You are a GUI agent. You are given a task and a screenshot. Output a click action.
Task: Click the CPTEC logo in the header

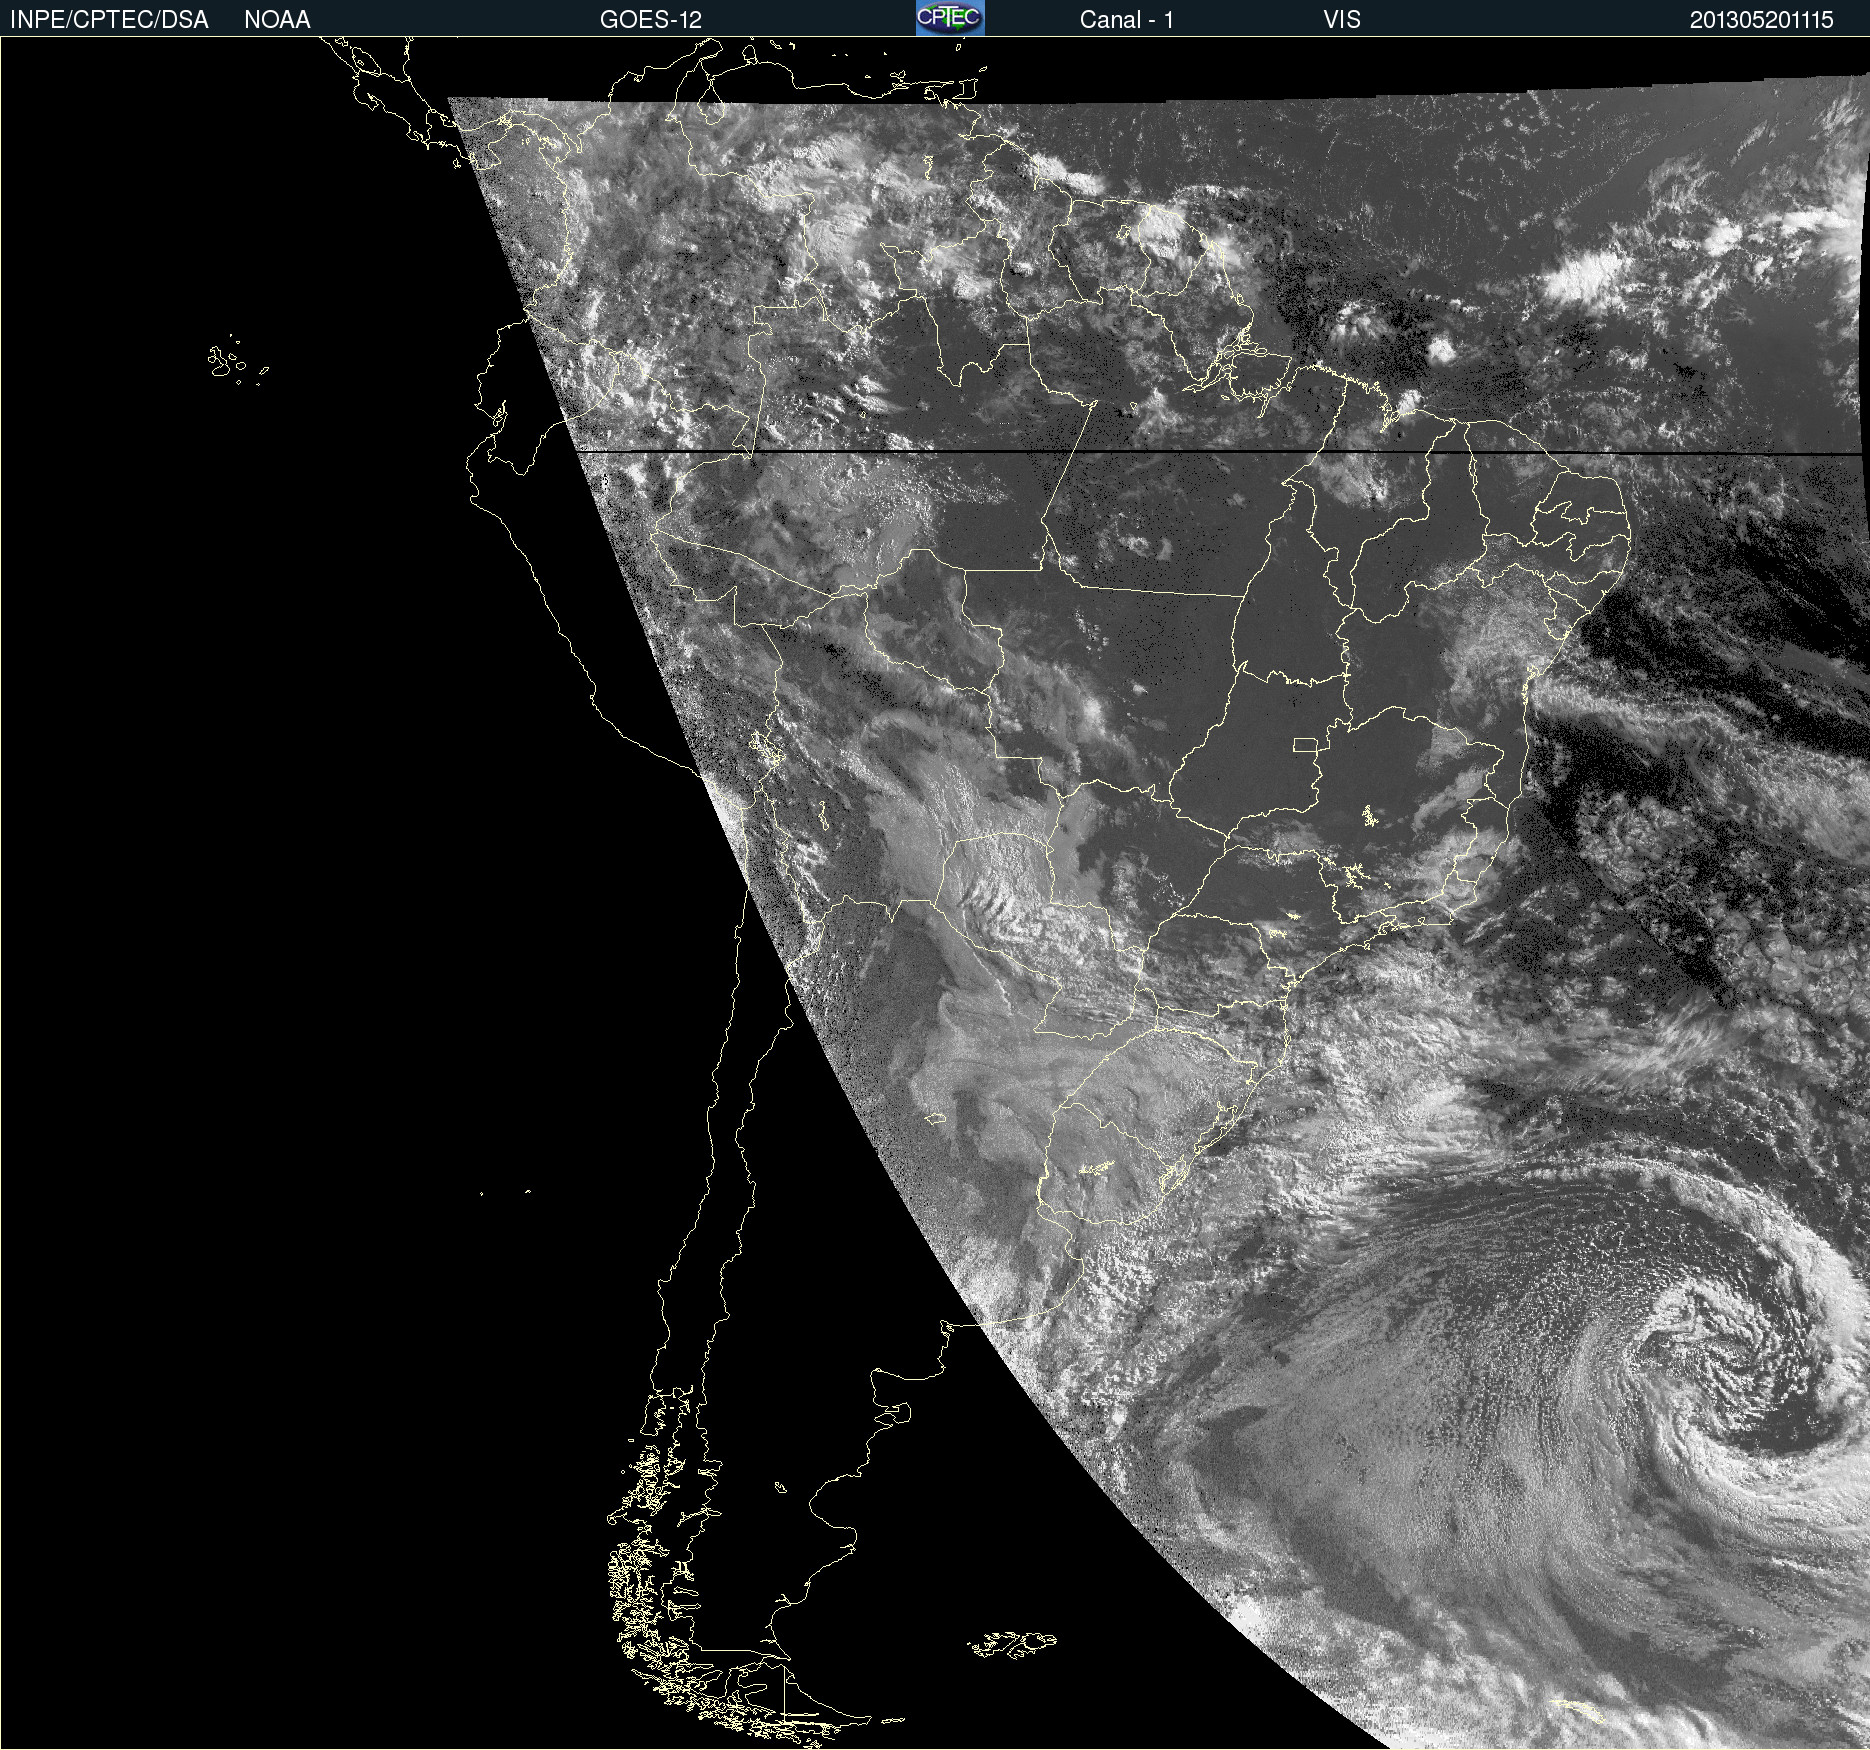pos(950,18)
